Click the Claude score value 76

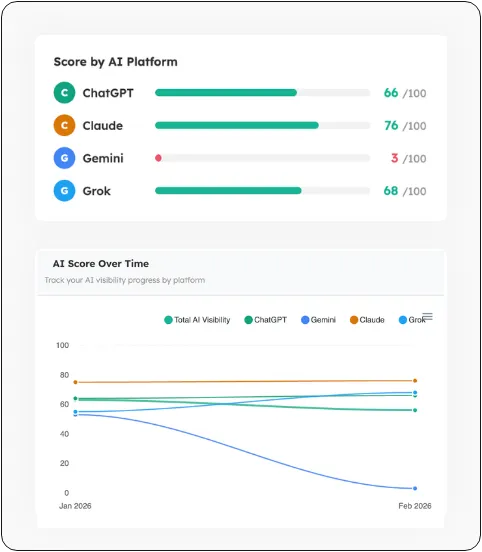click(x=391, y=126)
